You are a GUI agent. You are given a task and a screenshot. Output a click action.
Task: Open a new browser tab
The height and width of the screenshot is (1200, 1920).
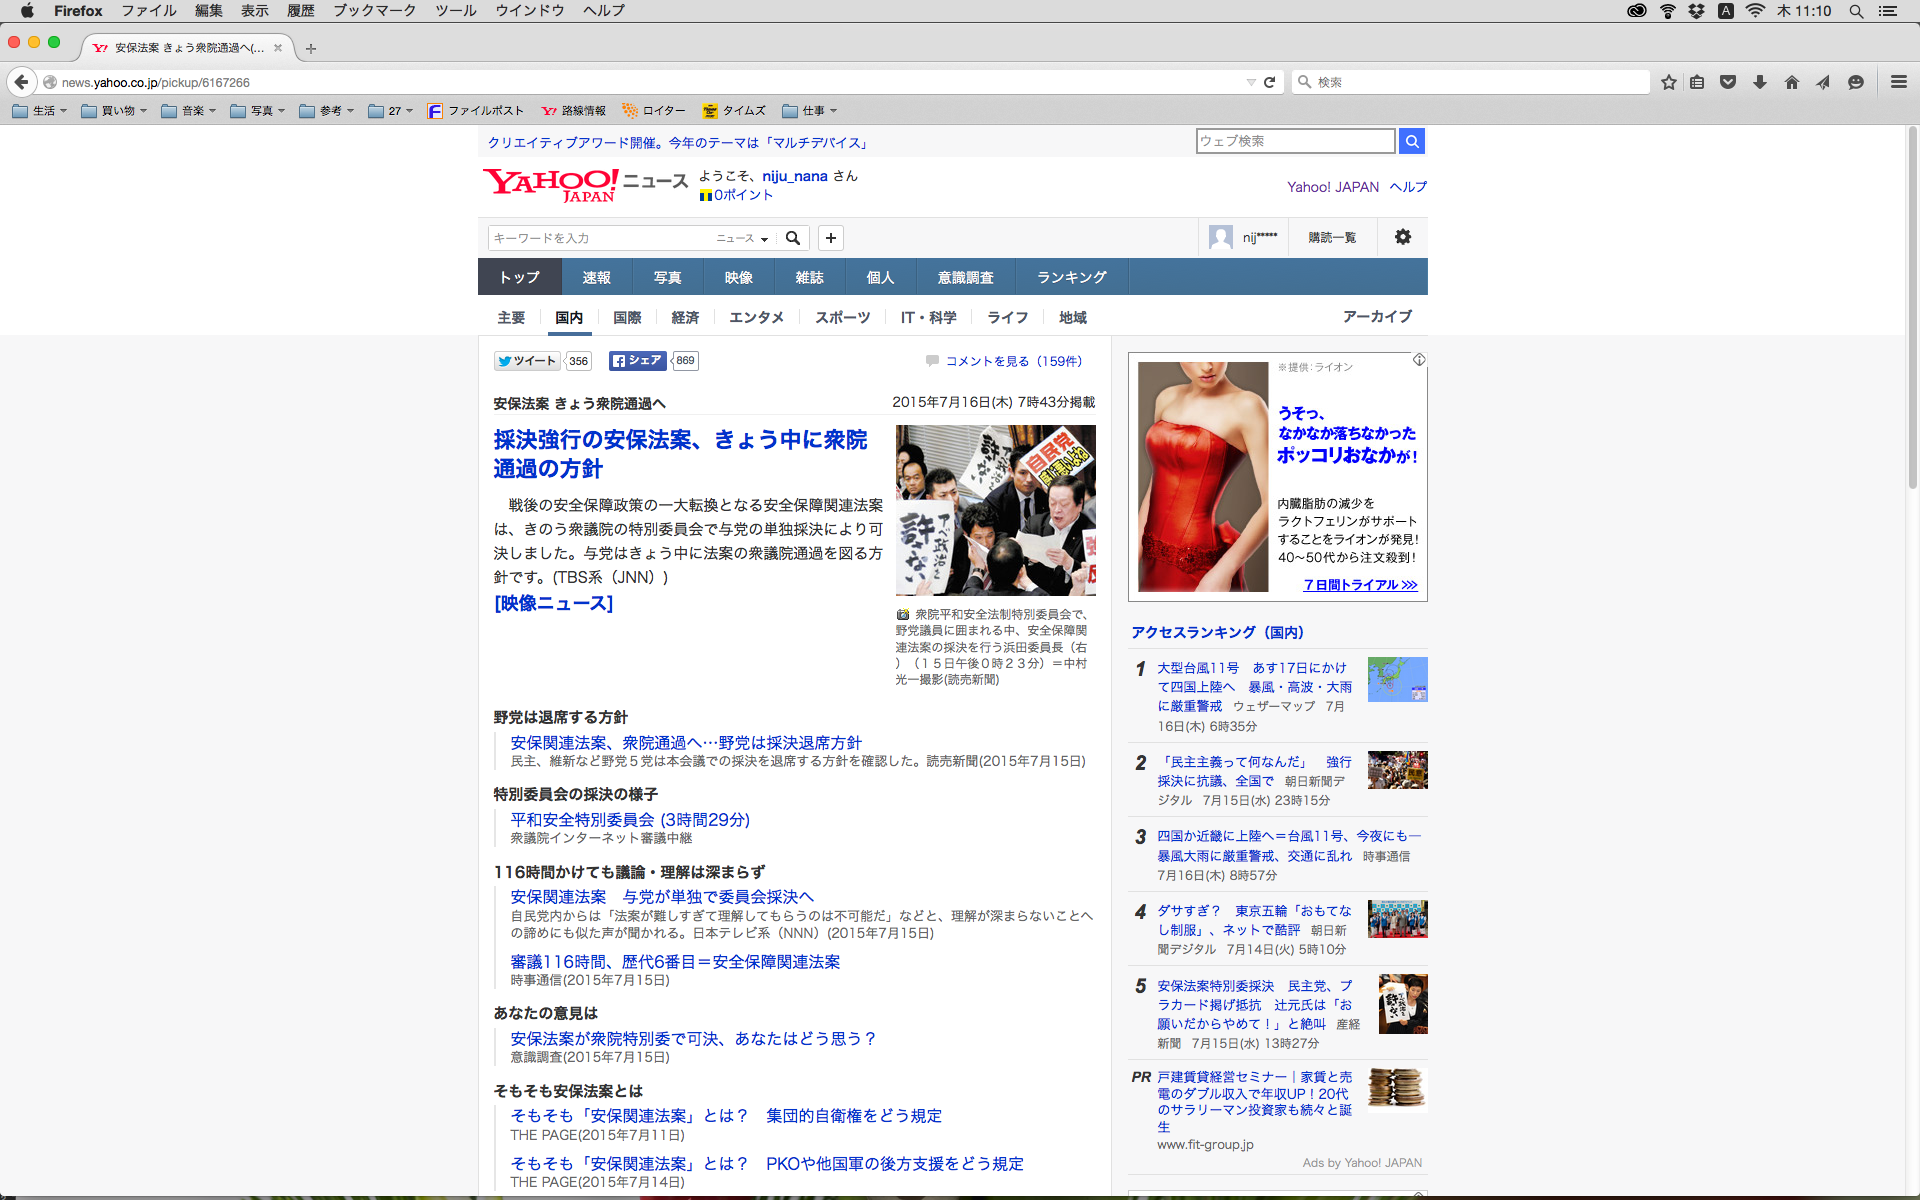(x=311, y=48)
